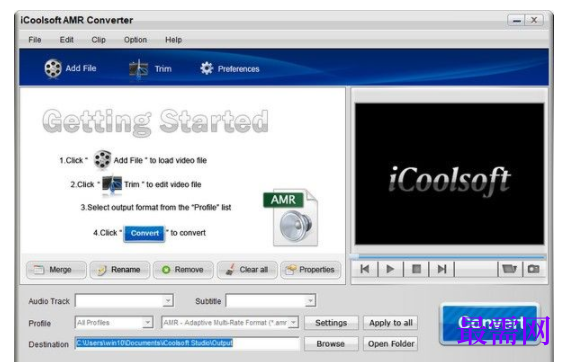Viewport: 569px width, 362px height.
Task: Click the film reel icon in step 1
Action: pos(102,160)
